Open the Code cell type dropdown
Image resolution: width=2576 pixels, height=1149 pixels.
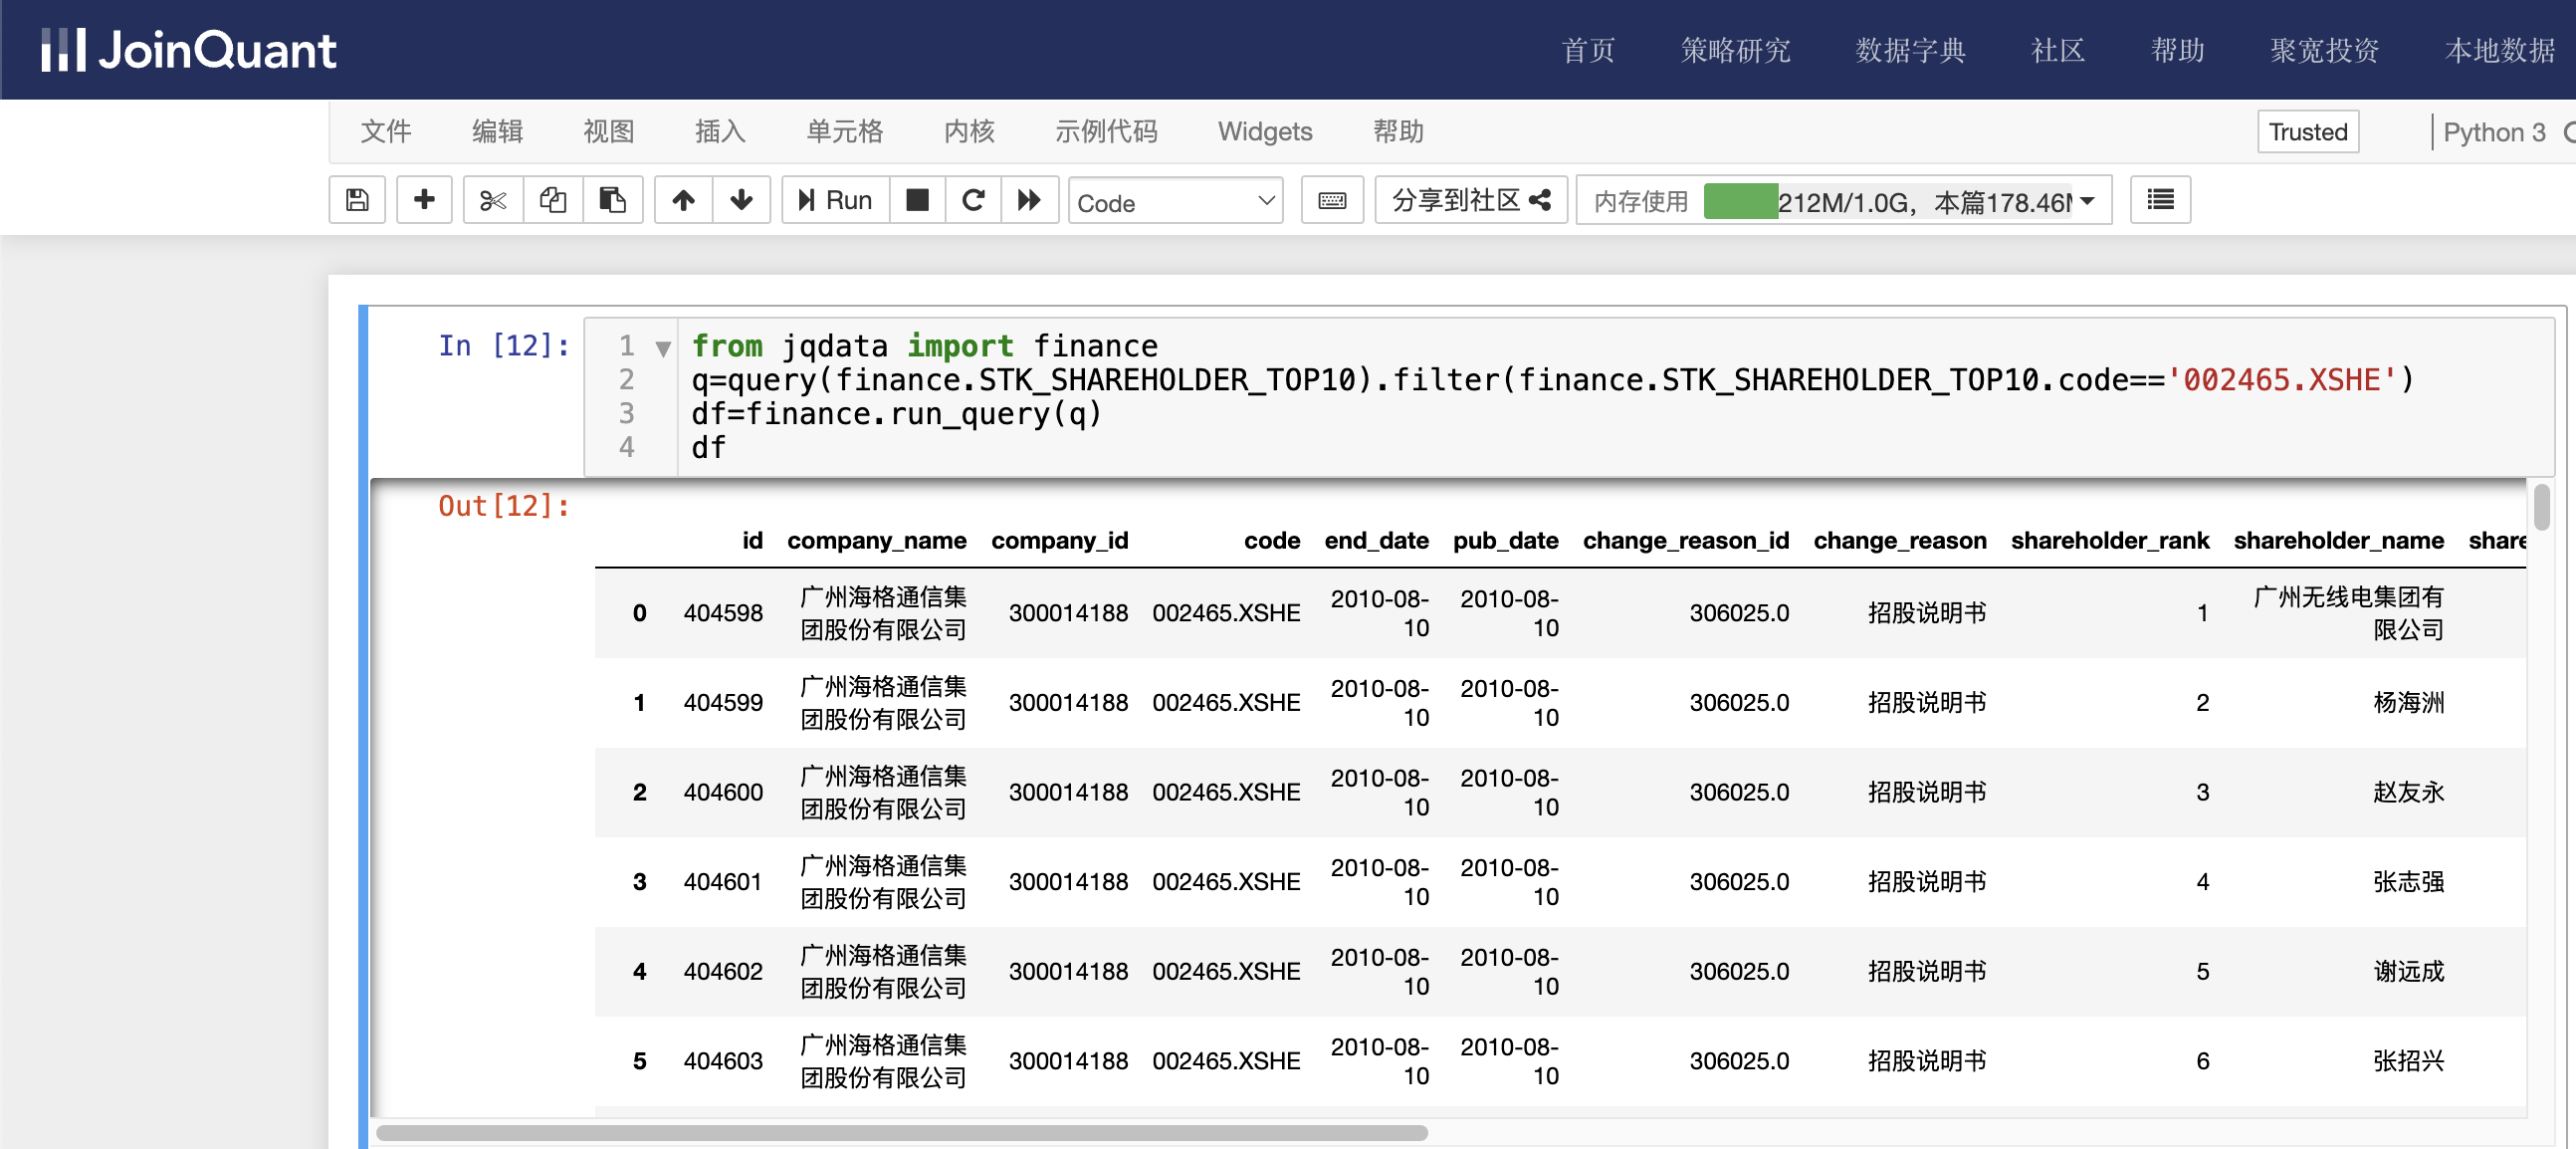(1175, 203)
